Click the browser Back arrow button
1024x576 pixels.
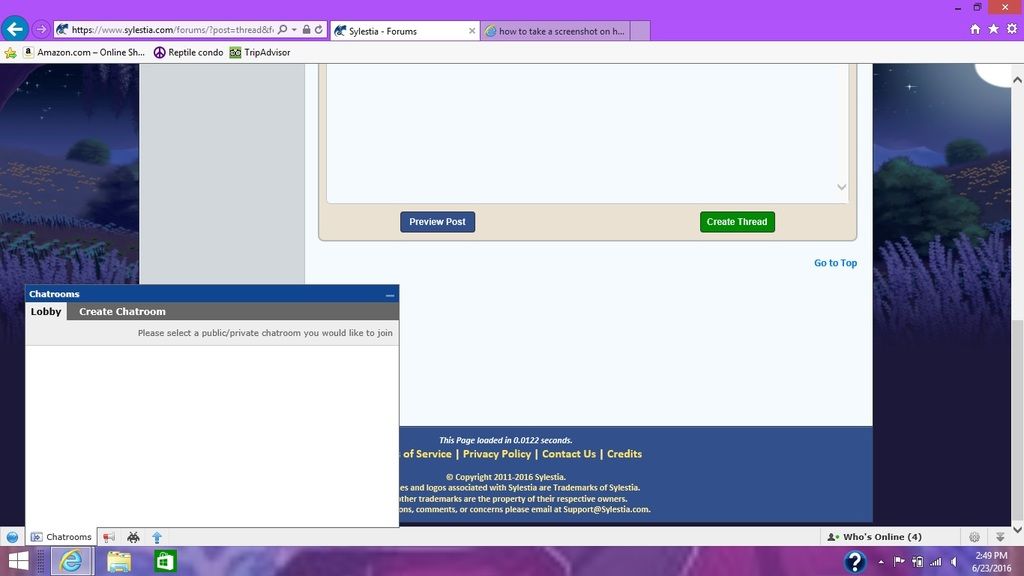(x=14, y=29)
